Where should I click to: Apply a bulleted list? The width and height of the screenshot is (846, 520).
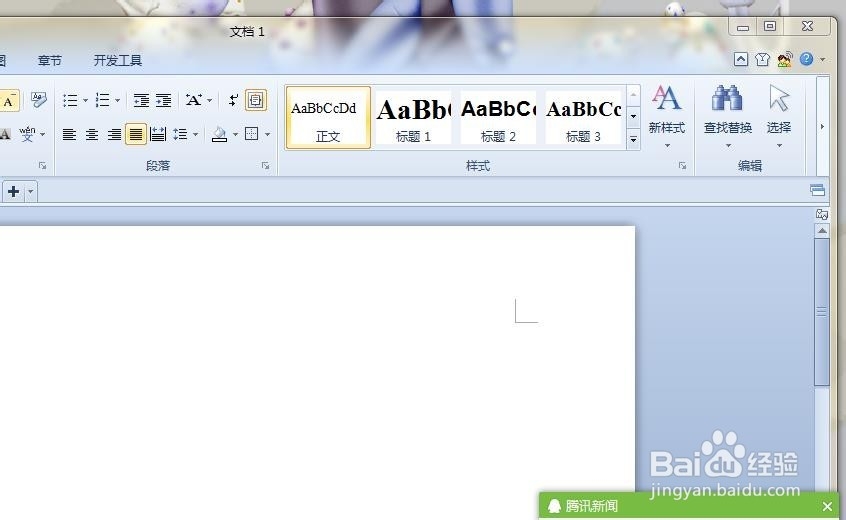point(70,100)
